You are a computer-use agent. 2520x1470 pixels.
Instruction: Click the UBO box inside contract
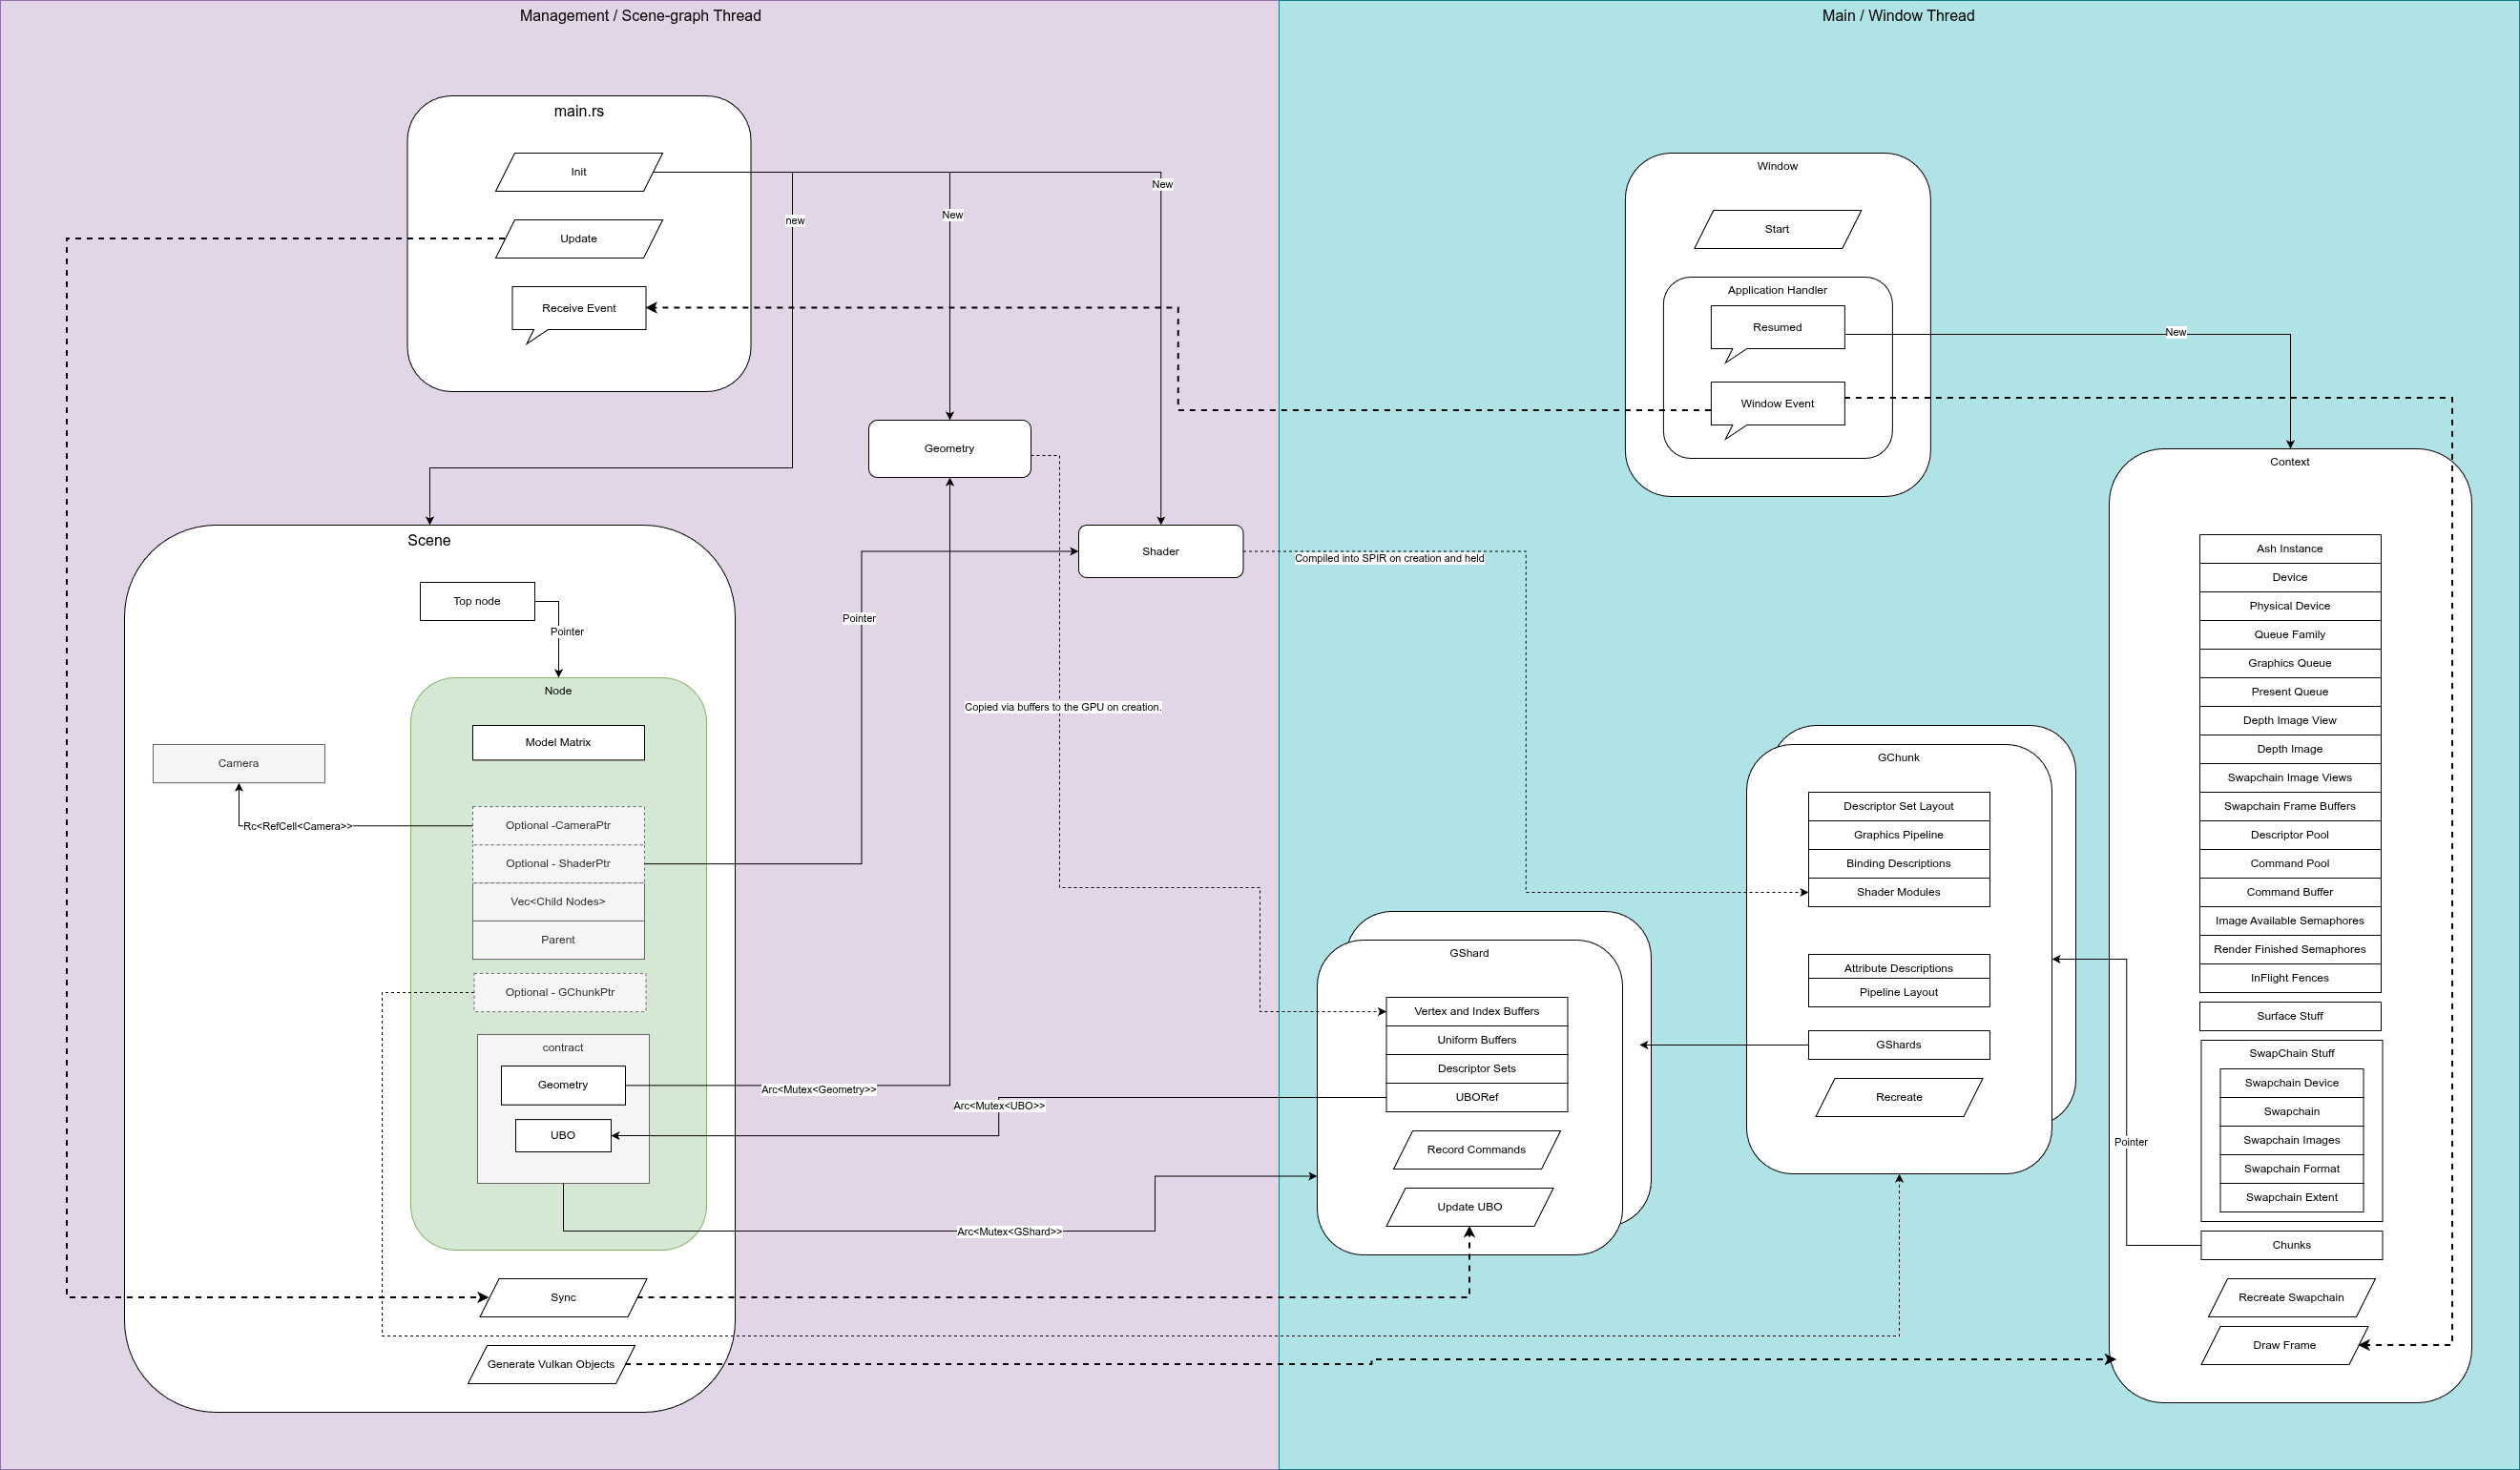pyautogui.click(x=563, y=1135)
